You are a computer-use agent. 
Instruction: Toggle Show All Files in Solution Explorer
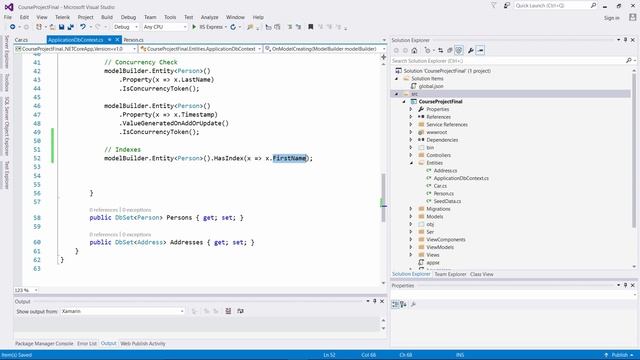click(x=459, y=51)
